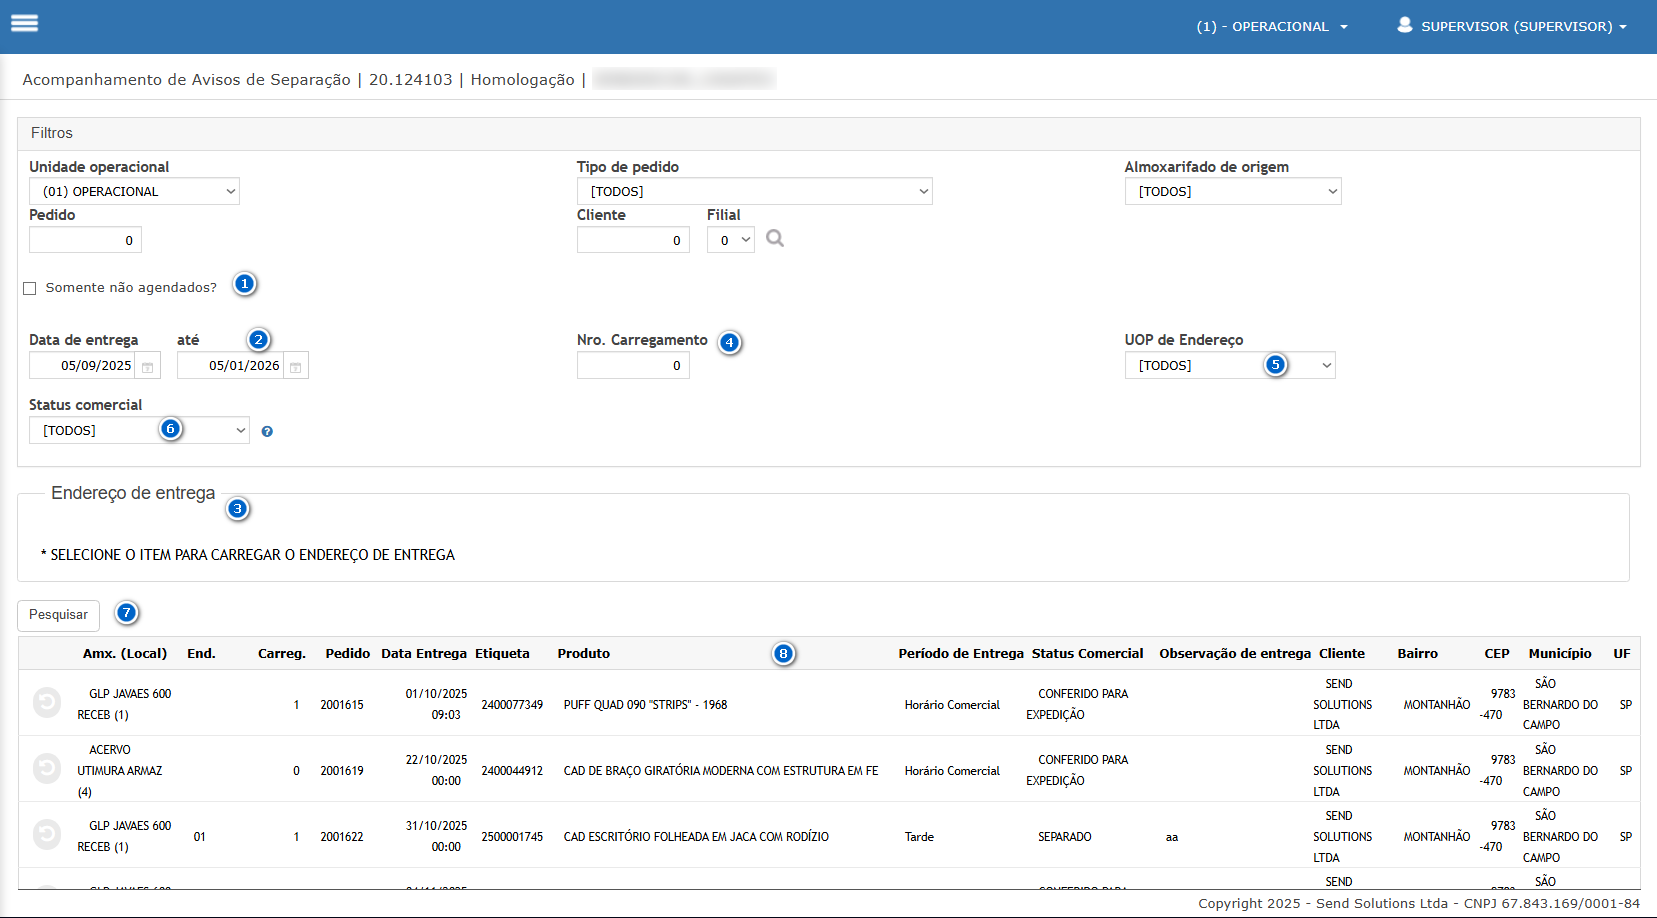
Task: Click the numbered badge 7 beside Pesquisar
Action: (x=126, y=613)
